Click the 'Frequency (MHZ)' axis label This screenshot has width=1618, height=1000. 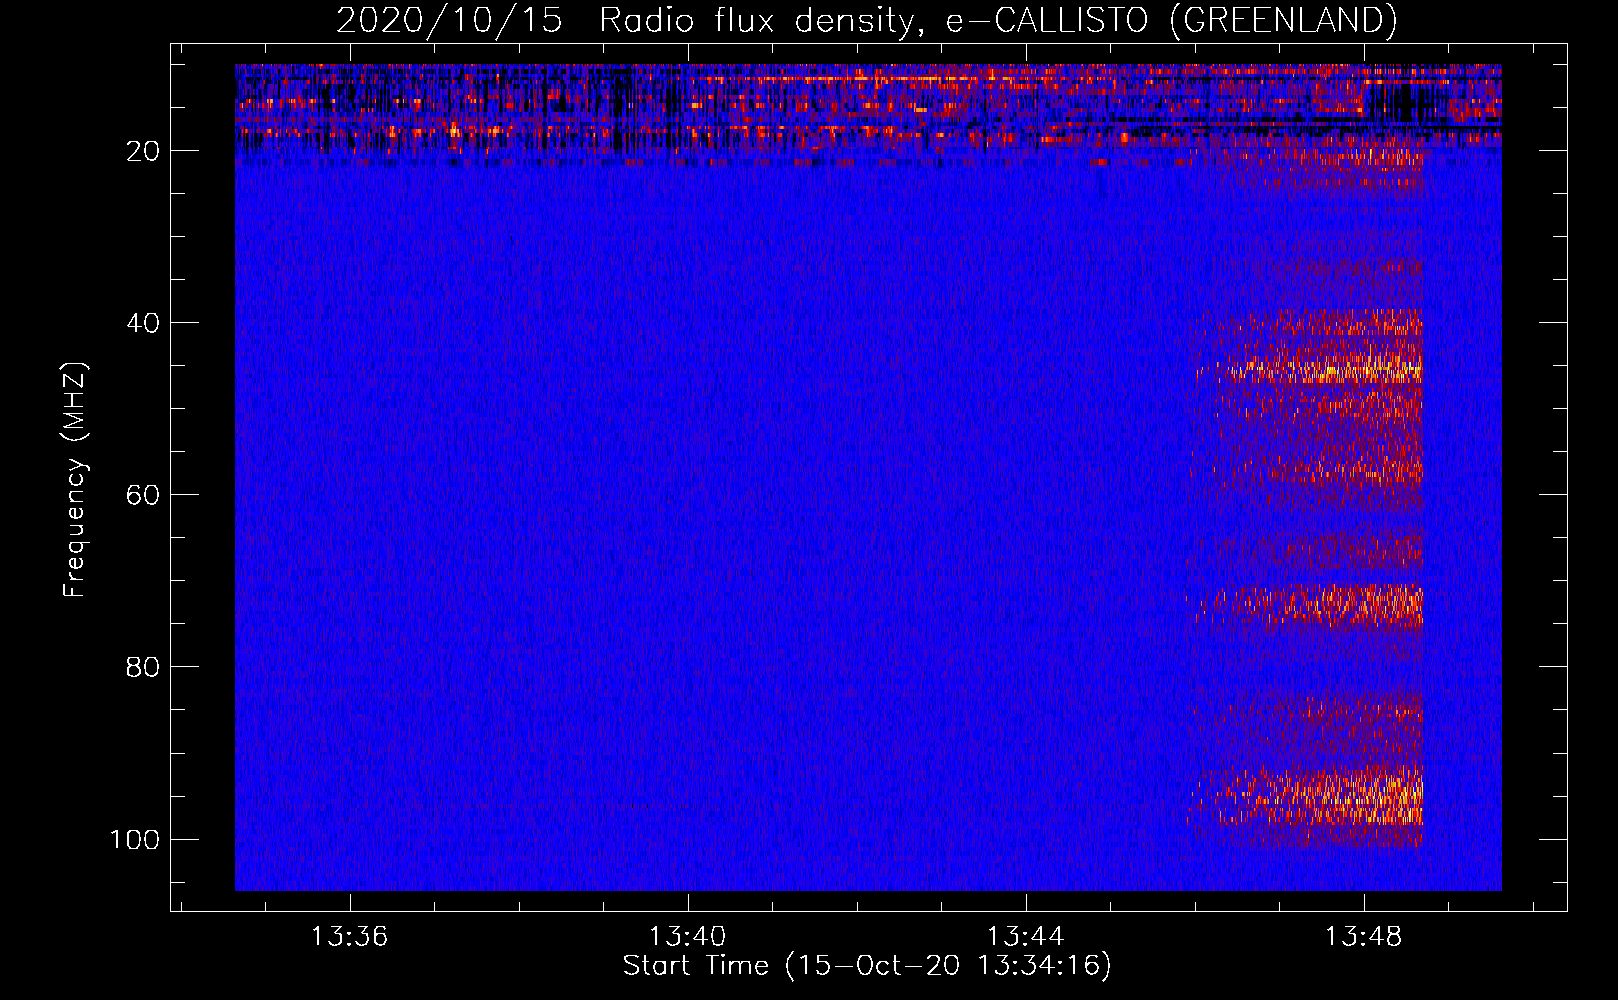(75, 480)
